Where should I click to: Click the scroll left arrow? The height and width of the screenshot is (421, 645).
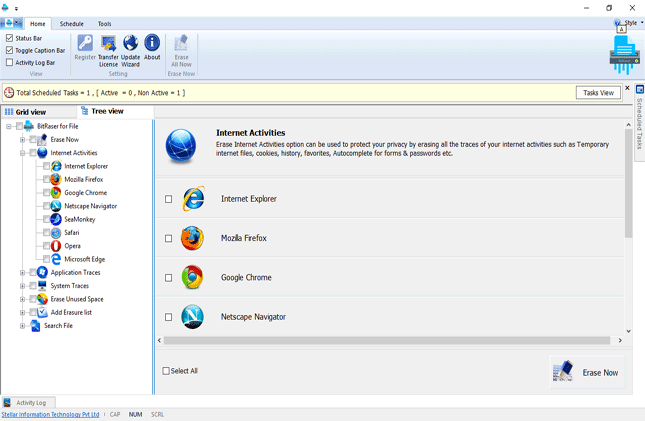(160, 340)
